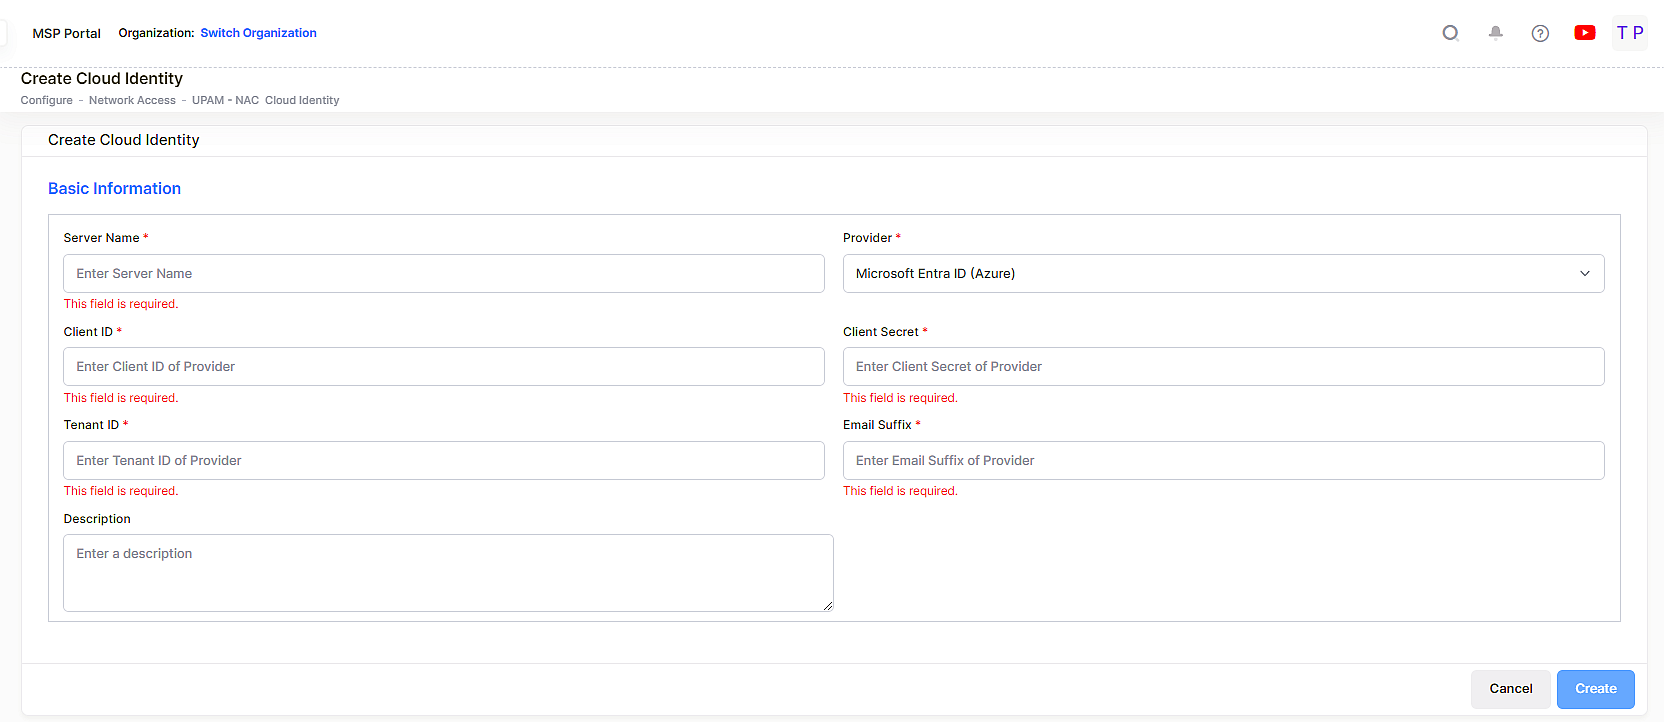
Task: Click the search magnifier icon
Action: tap(1450, 33)
